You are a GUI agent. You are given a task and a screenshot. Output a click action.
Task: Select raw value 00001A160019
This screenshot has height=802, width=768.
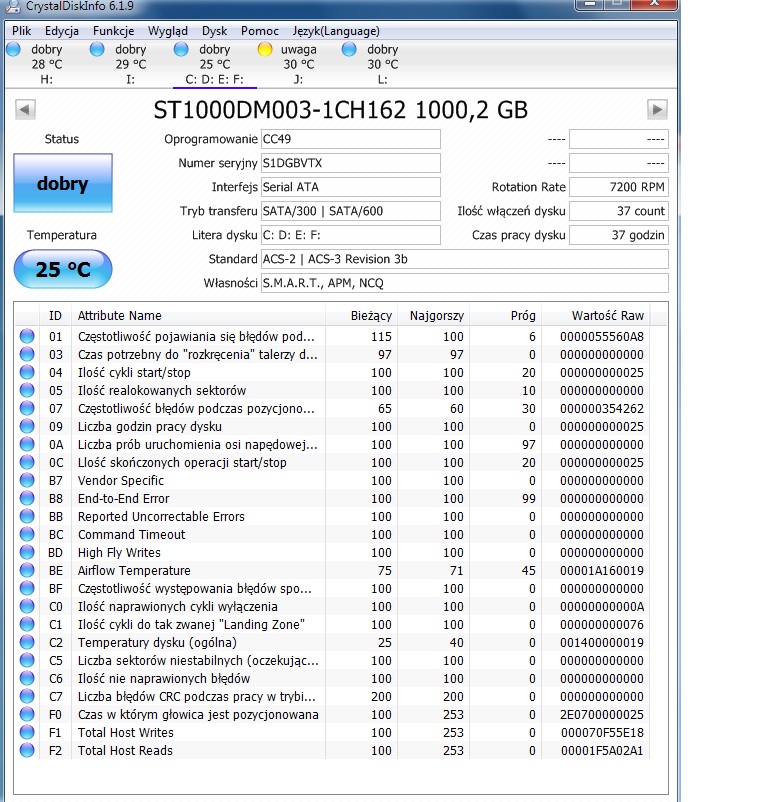pyautogui.click(x=601, y=571)
